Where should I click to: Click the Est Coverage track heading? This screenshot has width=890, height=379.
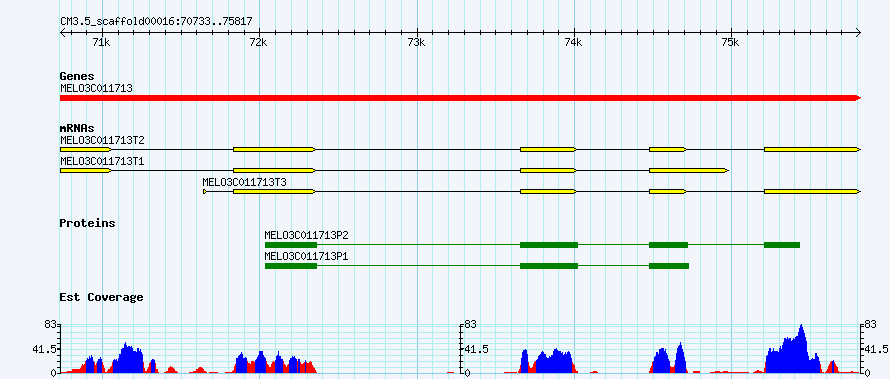coord(102,297)
